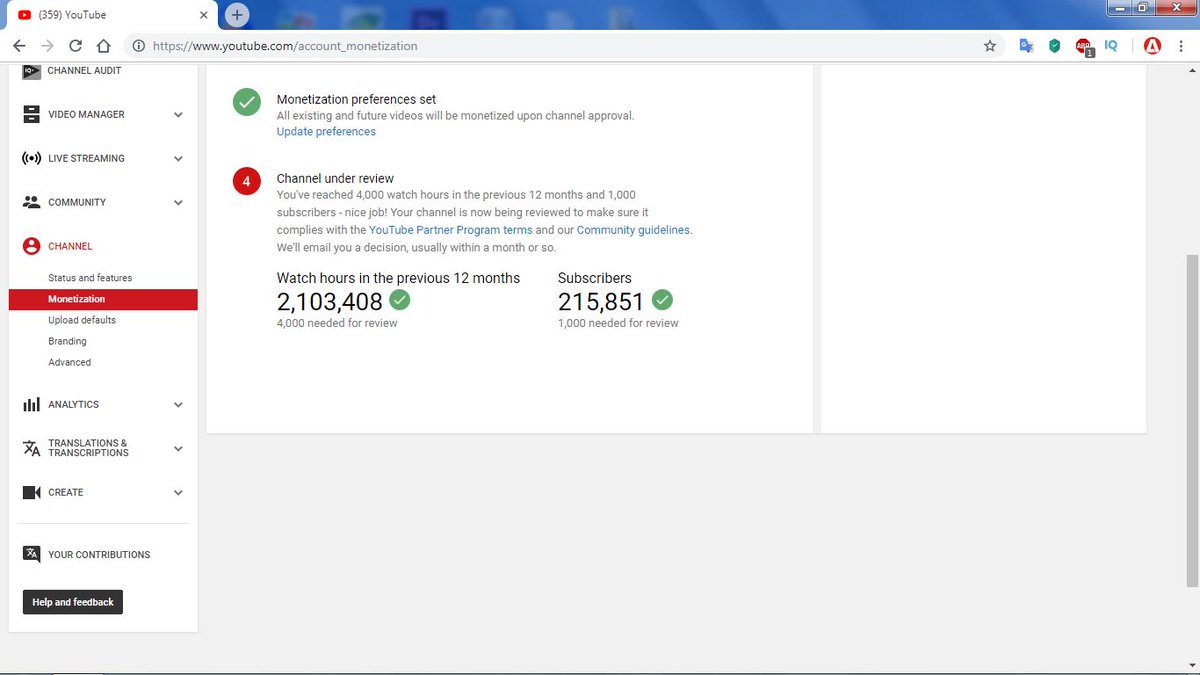The width and height of the screenshot is (1200, 675).
Task: Click 'Channel under review' heading
Action: [335, 178]
